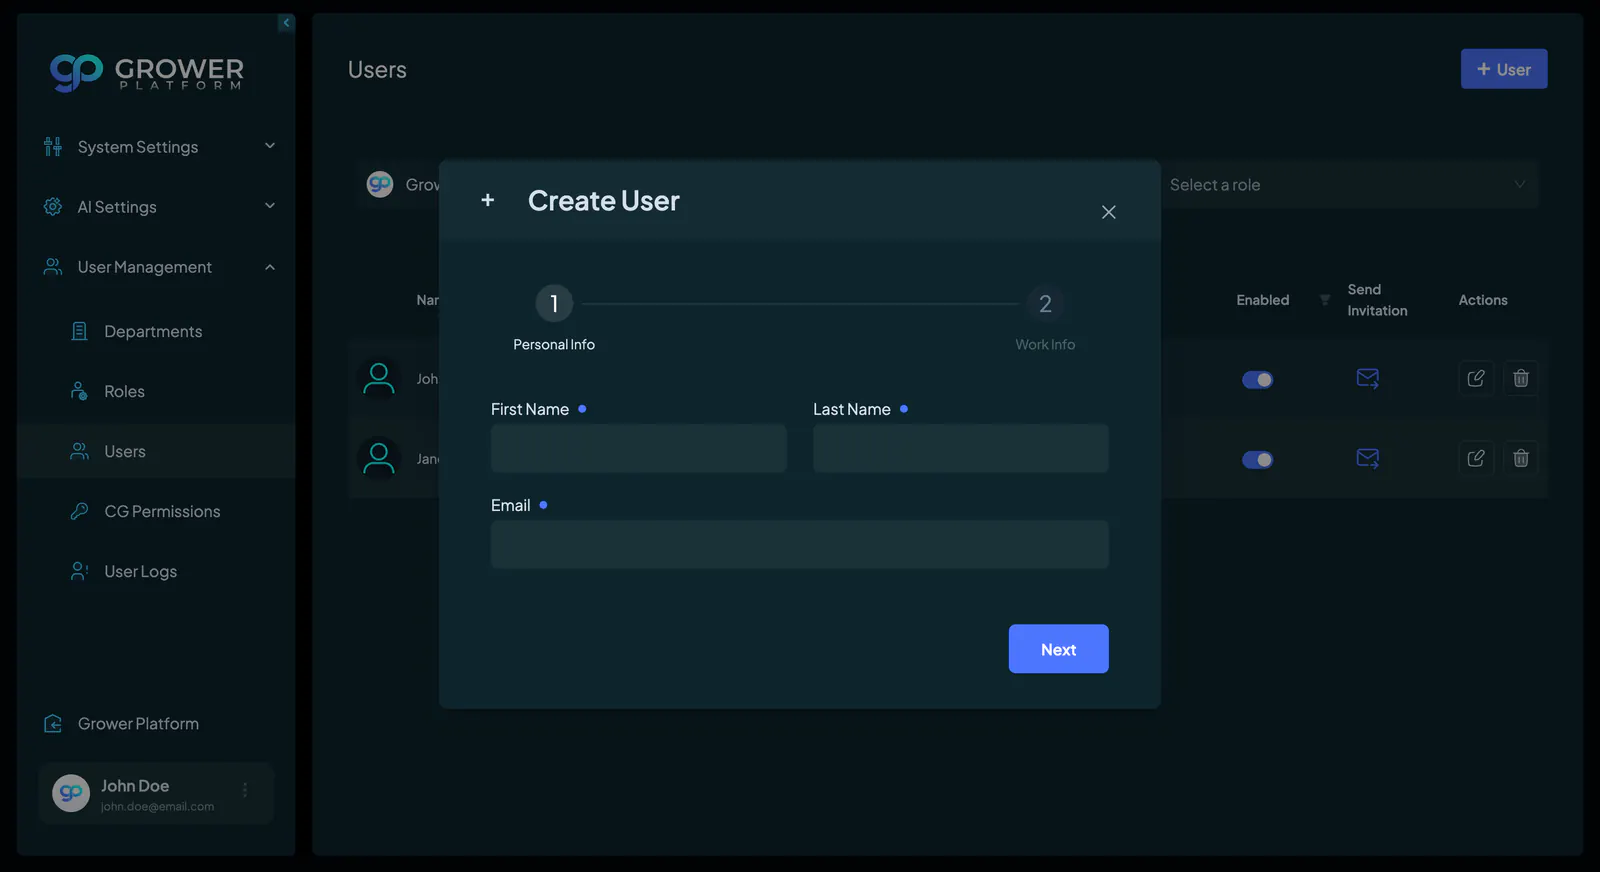Collapse the sidebar with the chevron button

coord(286,23)
